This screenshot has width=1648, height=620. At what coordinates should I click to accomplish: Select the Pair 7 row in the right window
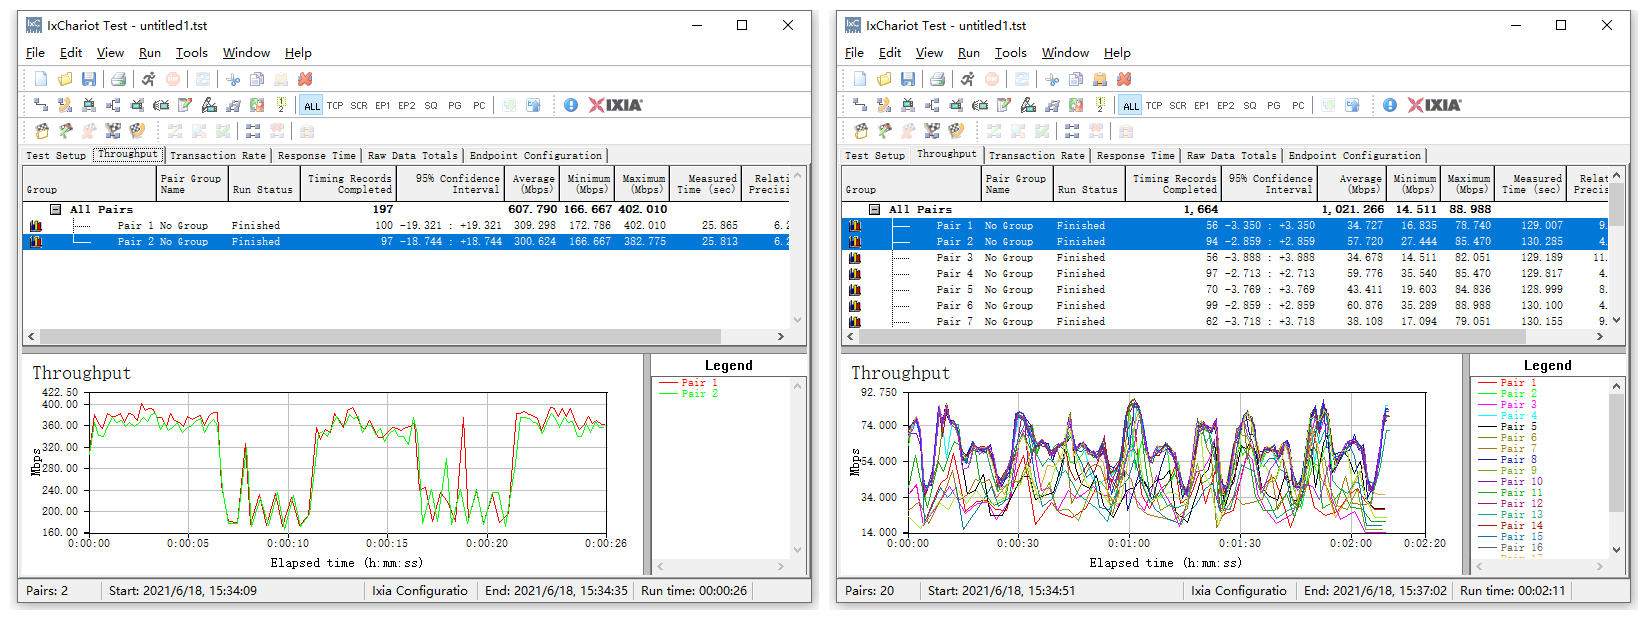pos(1225,322)
